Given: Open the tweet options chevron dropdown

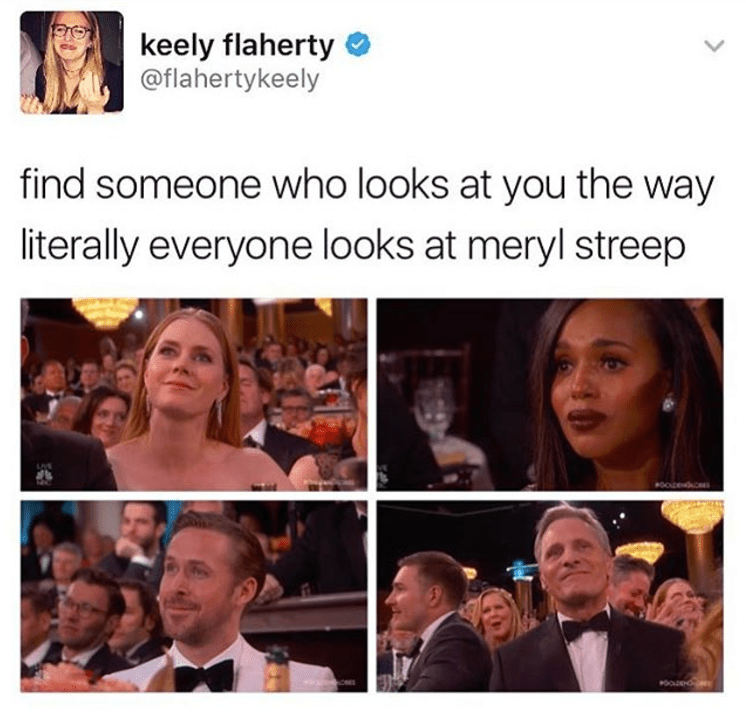Looking at the screenshot, I should pos(713,46).
